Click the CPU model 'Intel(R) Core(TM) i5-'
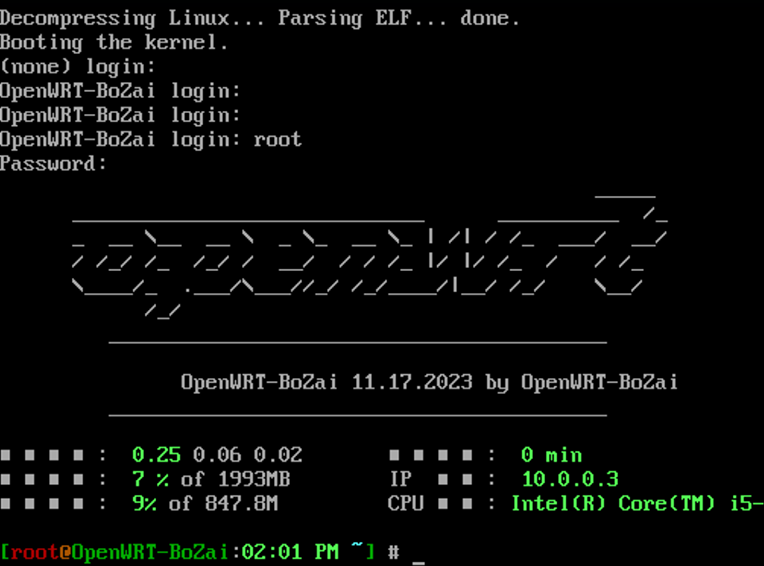 point(637,503)
